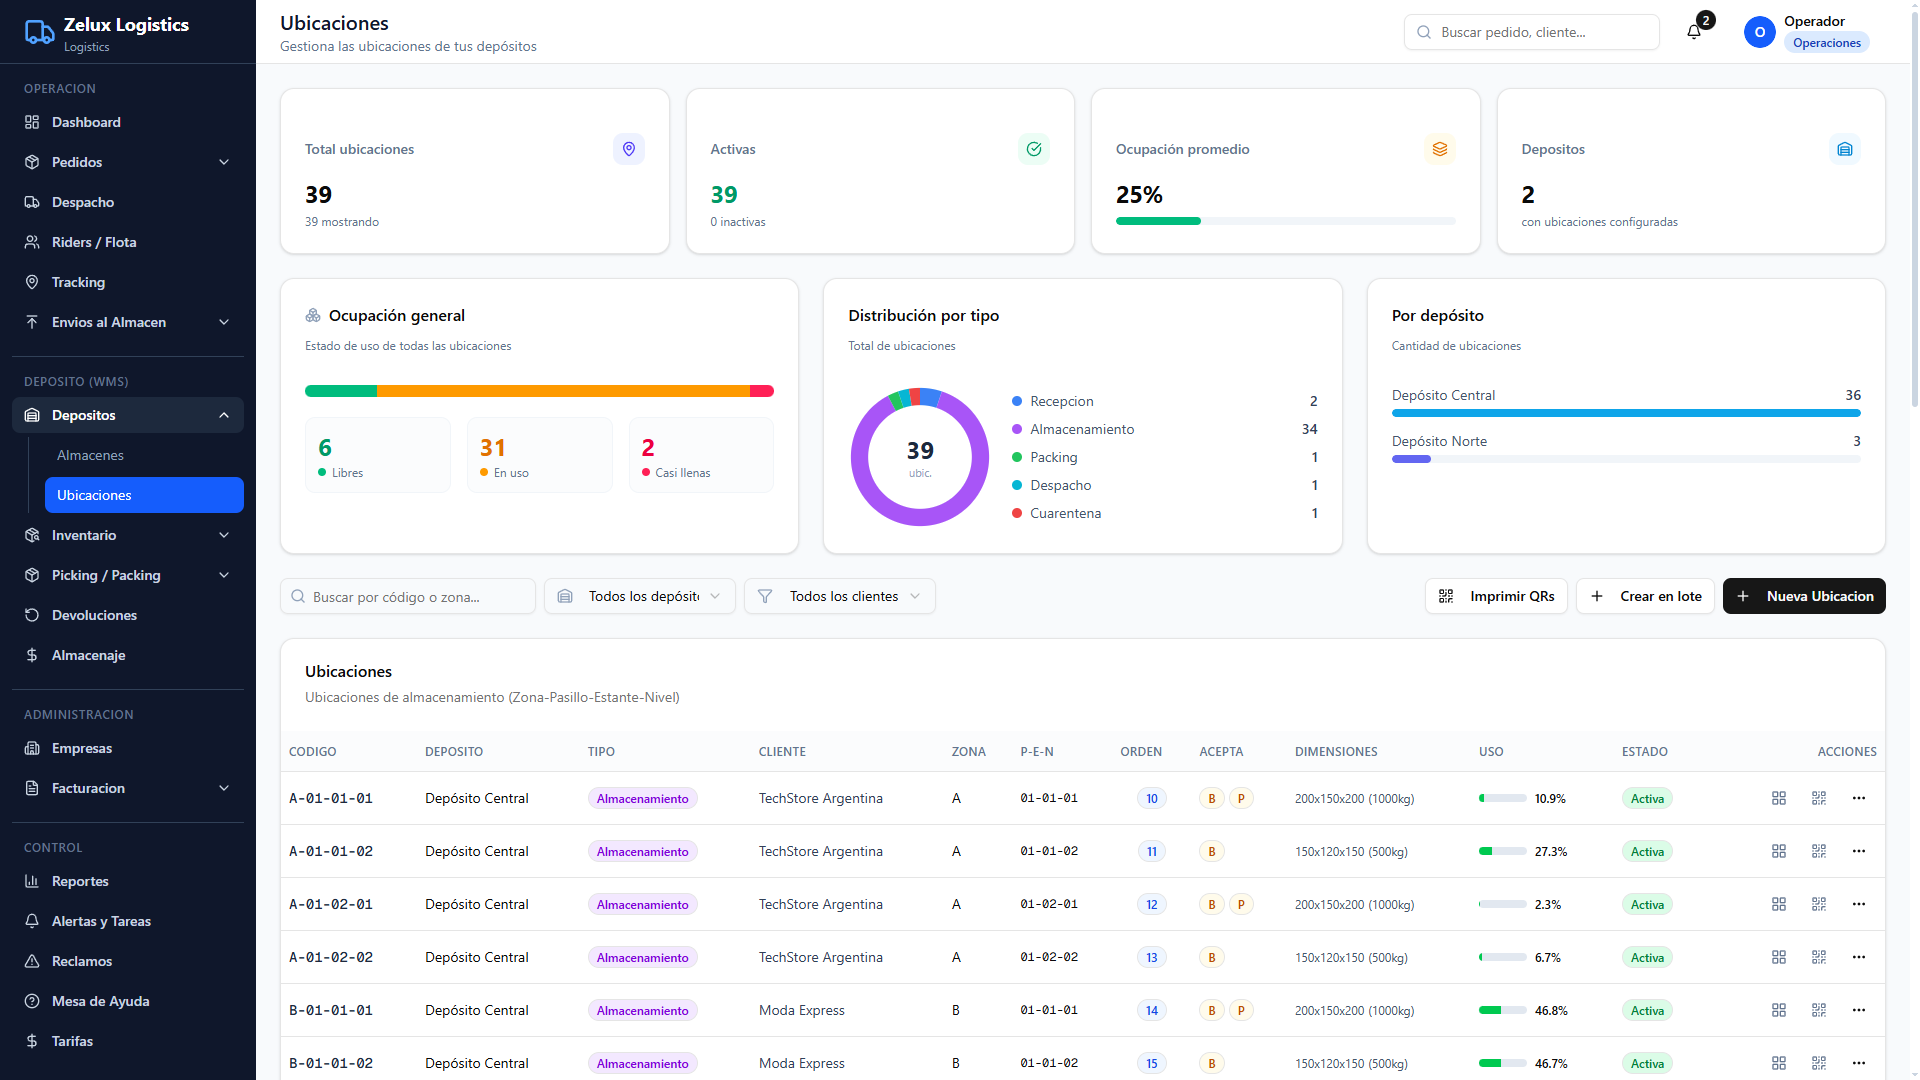This screenshot has width=1920, height=1080.
Task: Open Reportes section
Action: (x=128, y=881)
